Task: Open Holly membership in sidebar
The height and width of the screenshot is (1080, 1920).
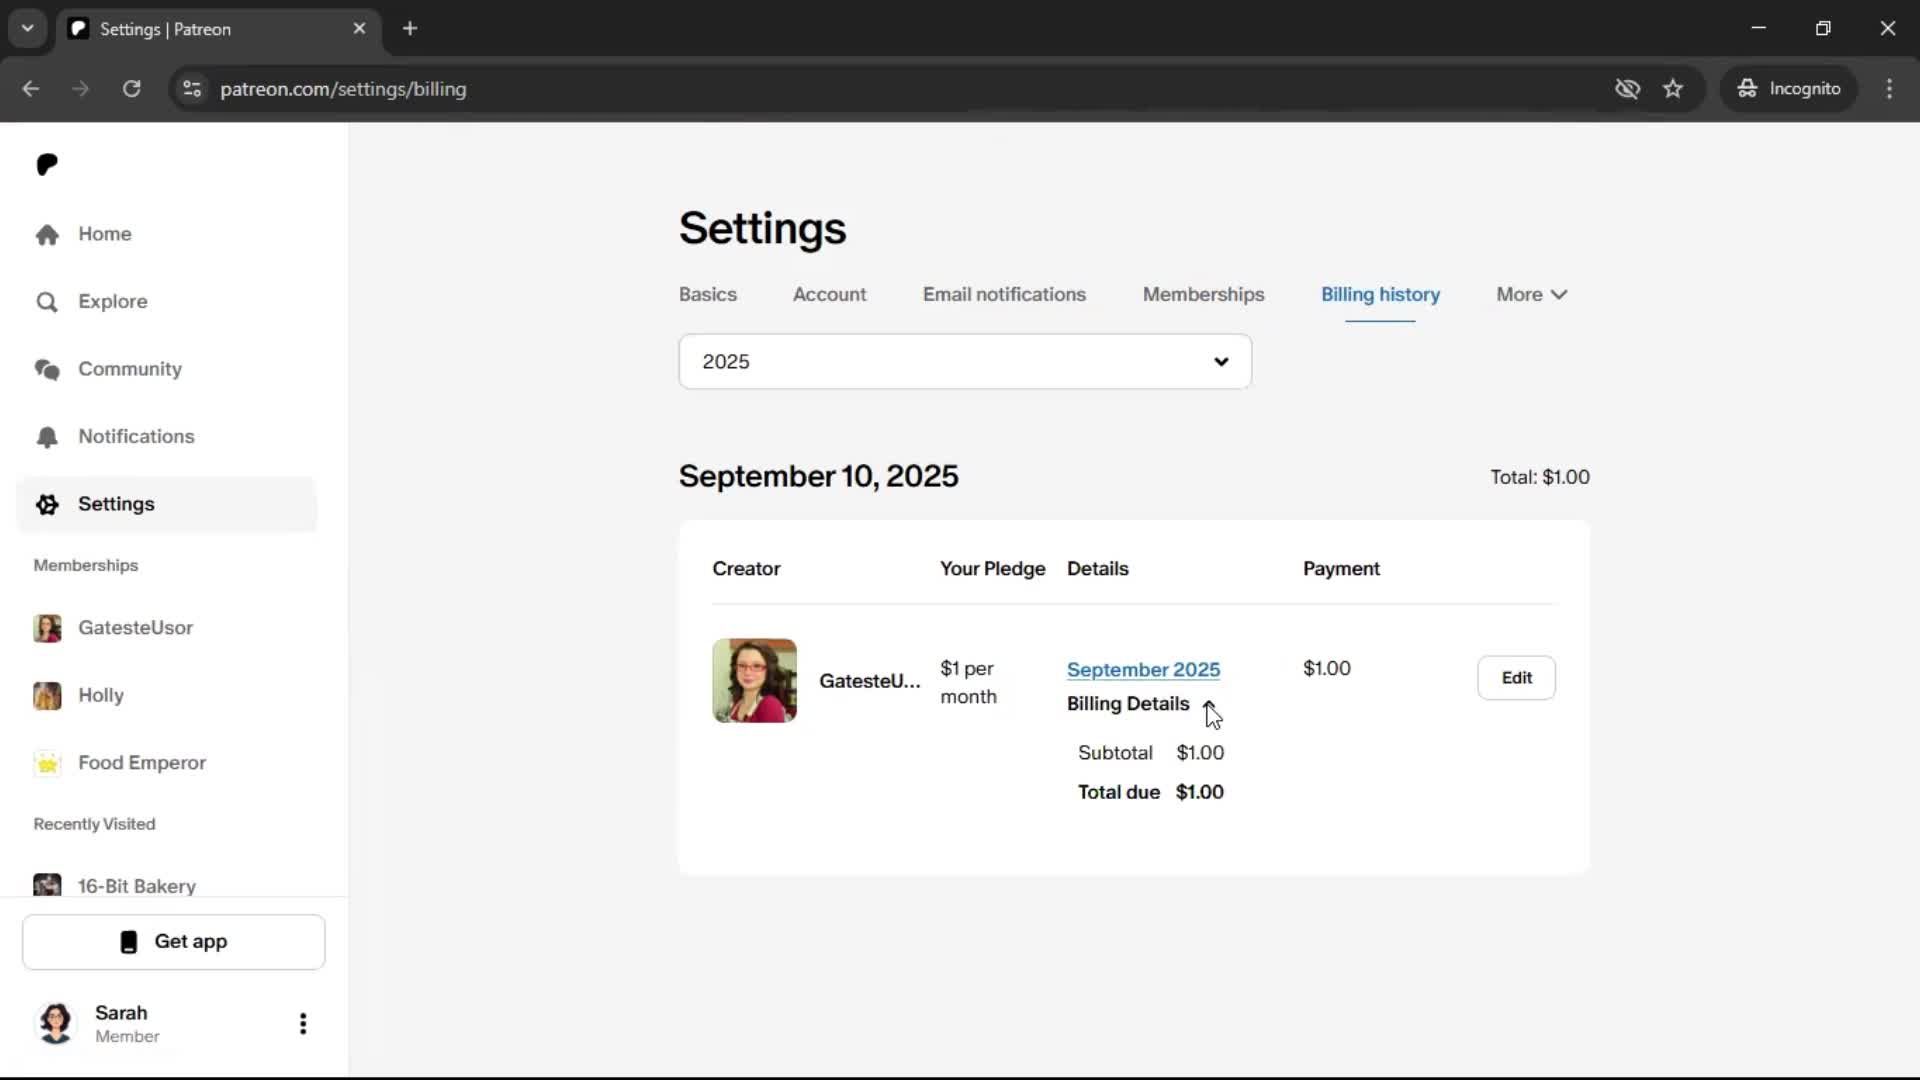Action: [x=78, y=696]
